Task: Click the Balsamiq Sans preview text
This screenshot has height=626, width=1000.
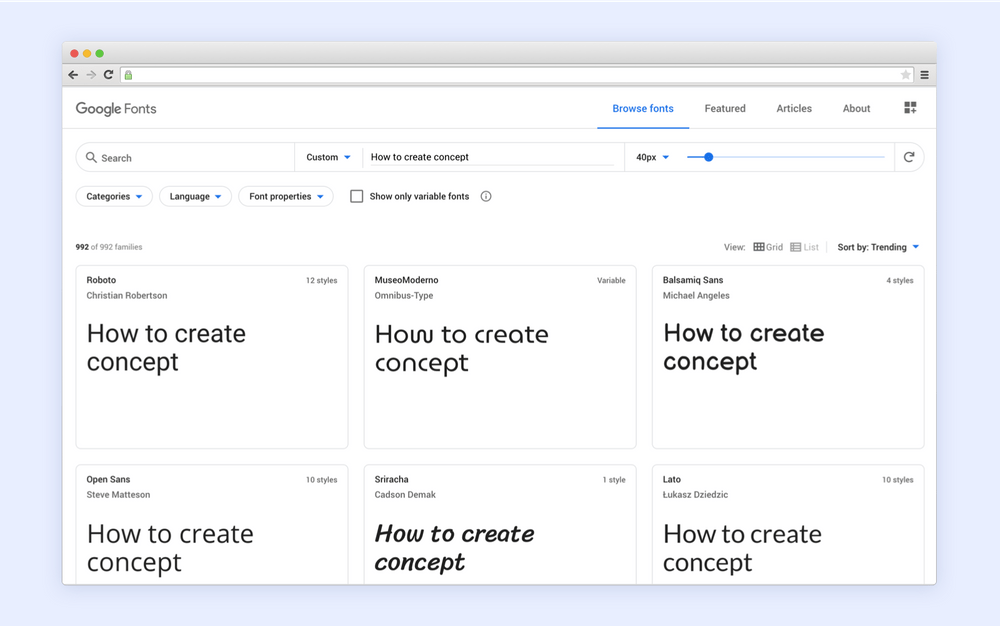Action: tap(744, 347)
